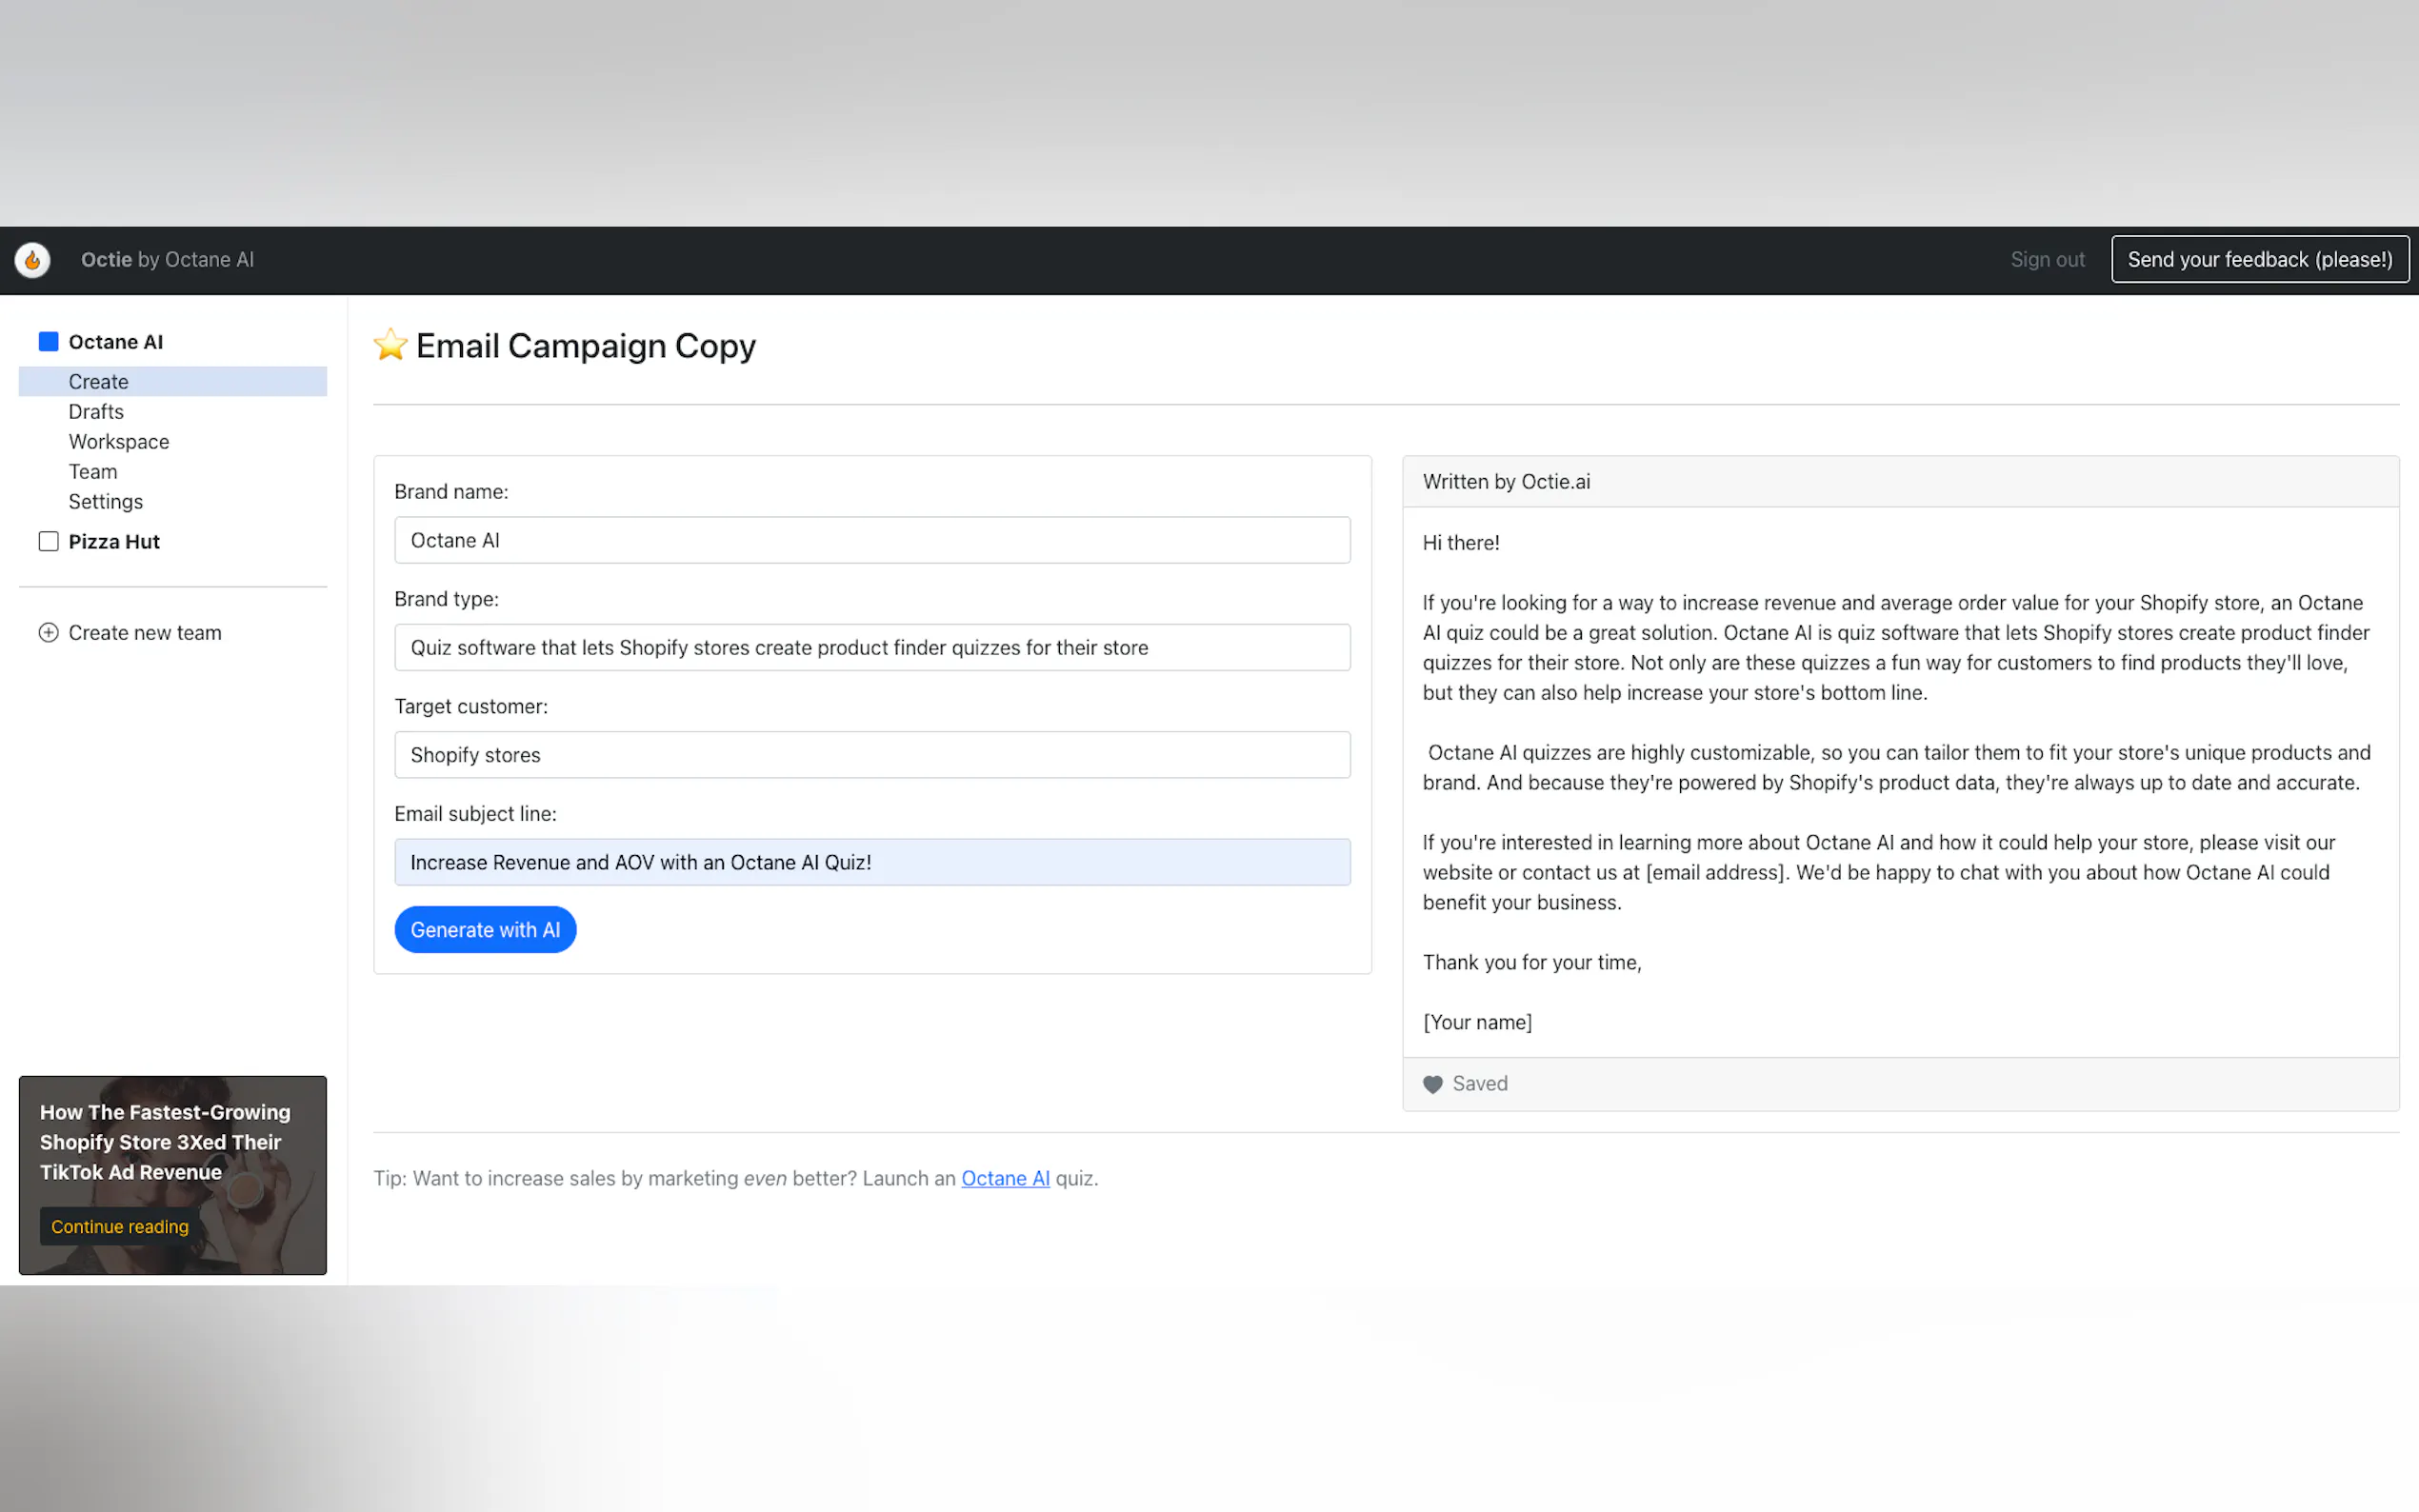
Task: Go to Workspace in sidebar
Action: 118,442
